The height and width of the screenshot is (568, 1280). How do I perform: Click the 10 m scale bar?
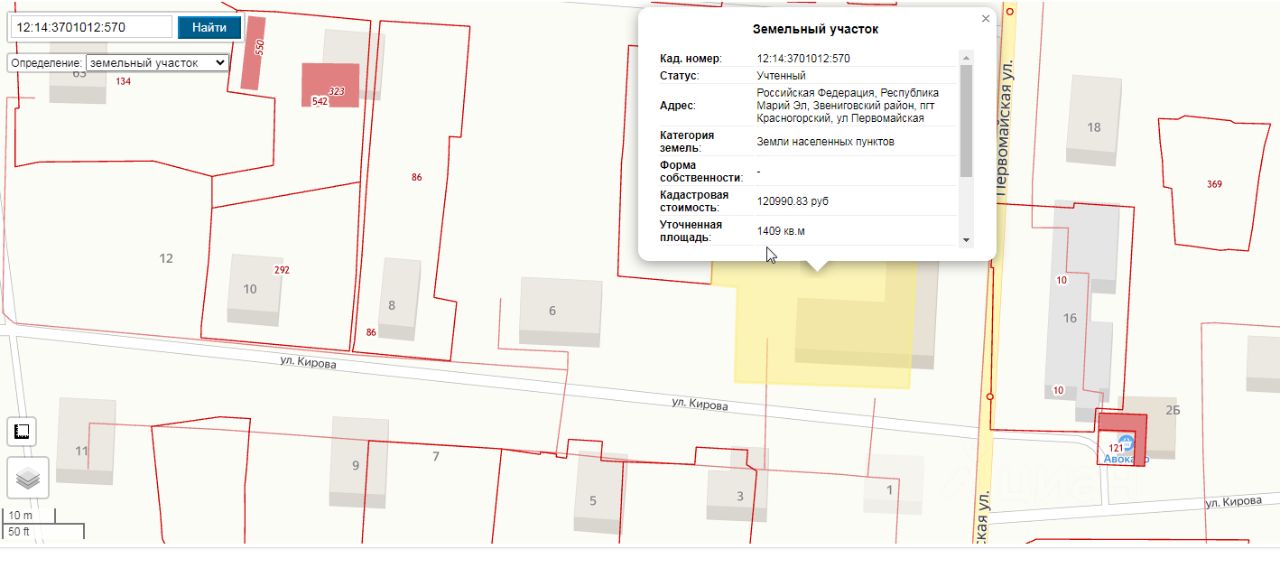pos(30,516)
